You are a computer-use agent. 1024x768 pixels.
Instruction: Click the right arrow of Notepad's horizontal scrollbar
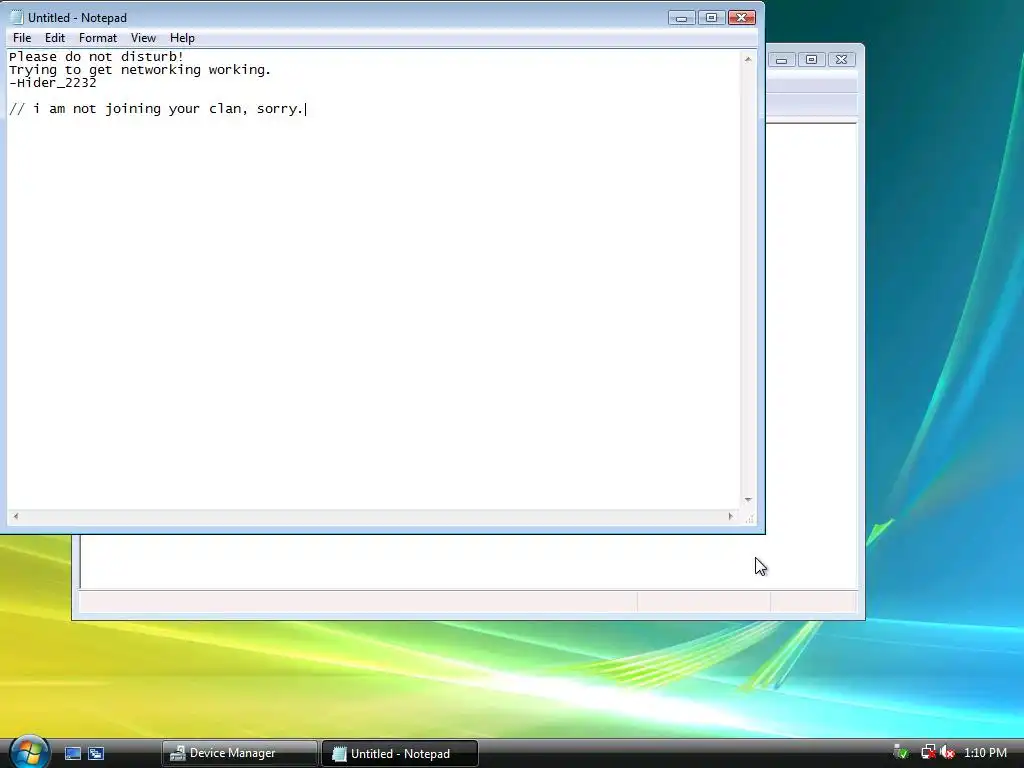[x=731, y=517]
